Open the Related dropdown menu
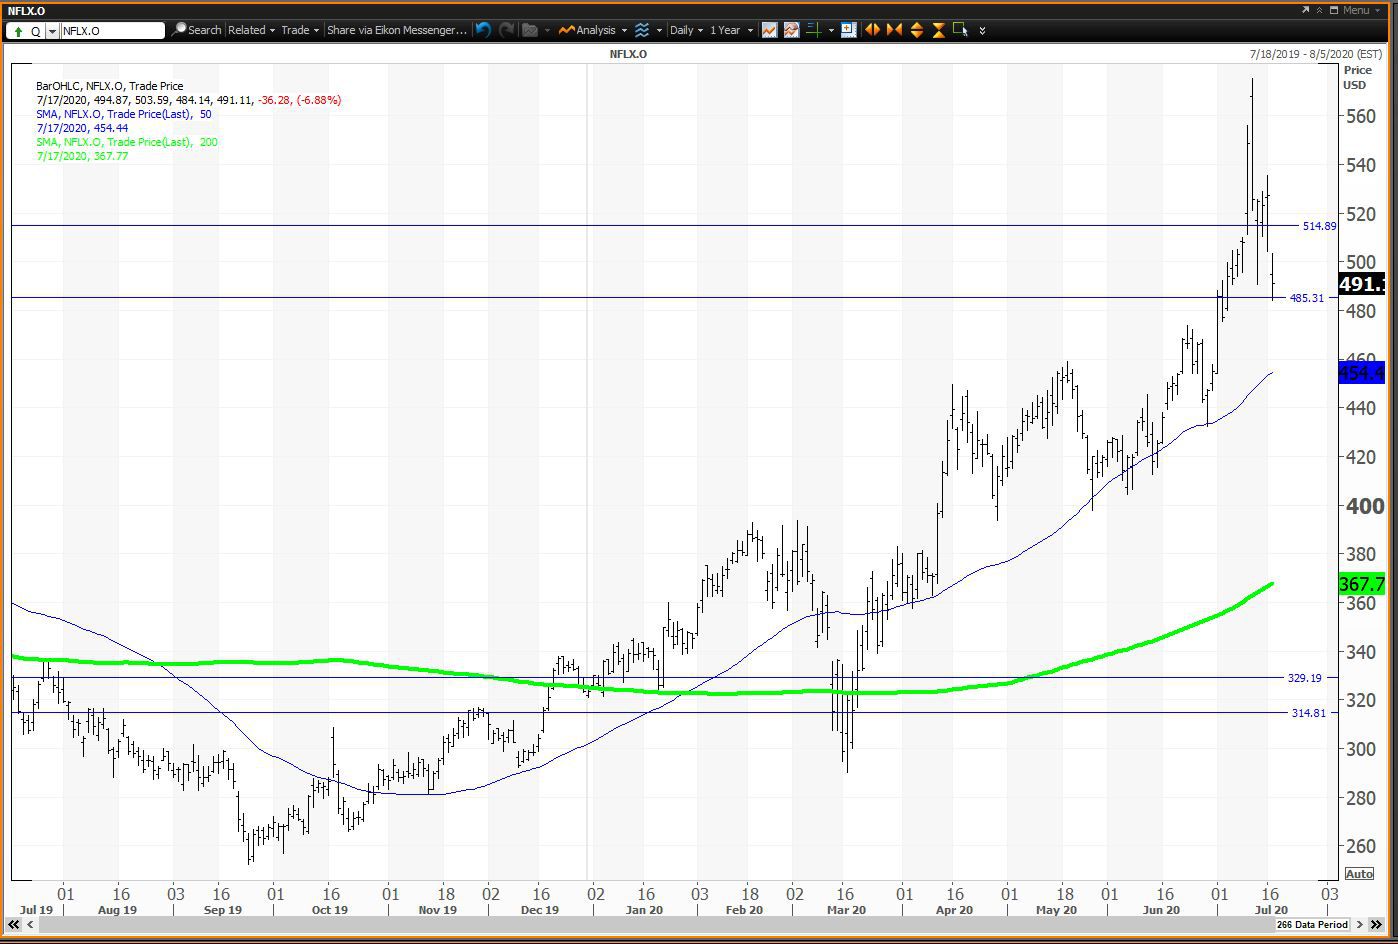The image size is (1398, 944). (251, 30)
